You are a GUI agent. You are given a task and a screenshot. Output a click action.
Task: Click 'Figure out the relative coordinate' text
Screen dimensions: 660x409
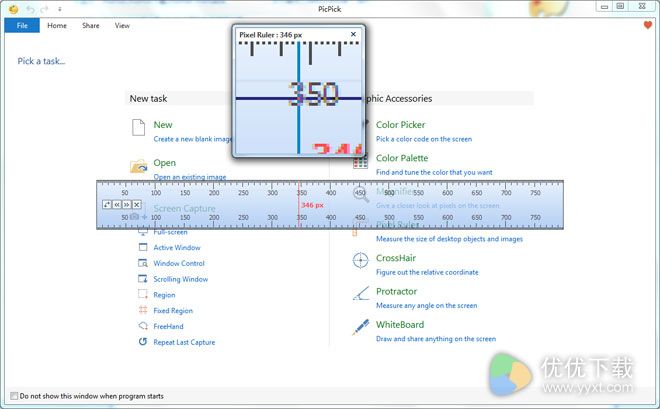pyautogui.click(x=427, y=272)
